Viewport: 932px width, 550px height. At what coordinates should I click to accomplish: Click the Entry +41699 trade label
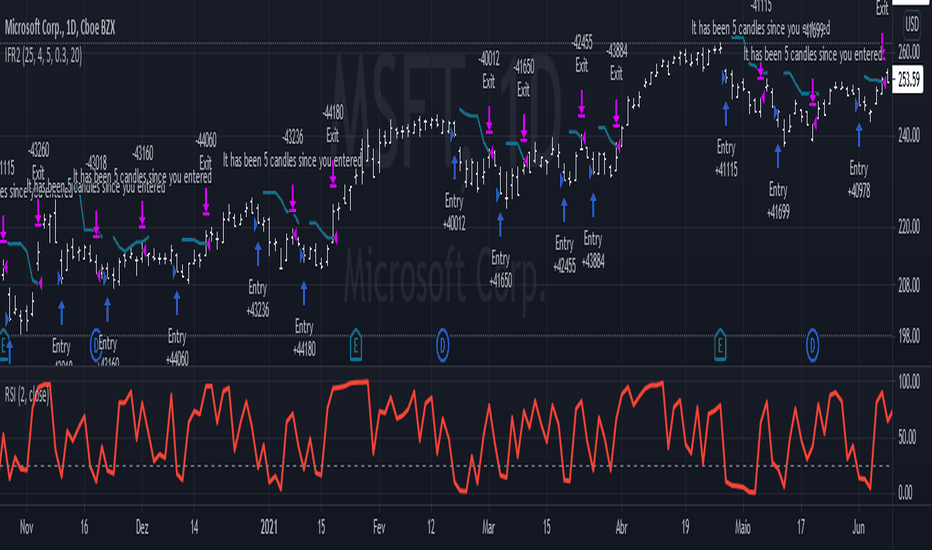(778, 201)
